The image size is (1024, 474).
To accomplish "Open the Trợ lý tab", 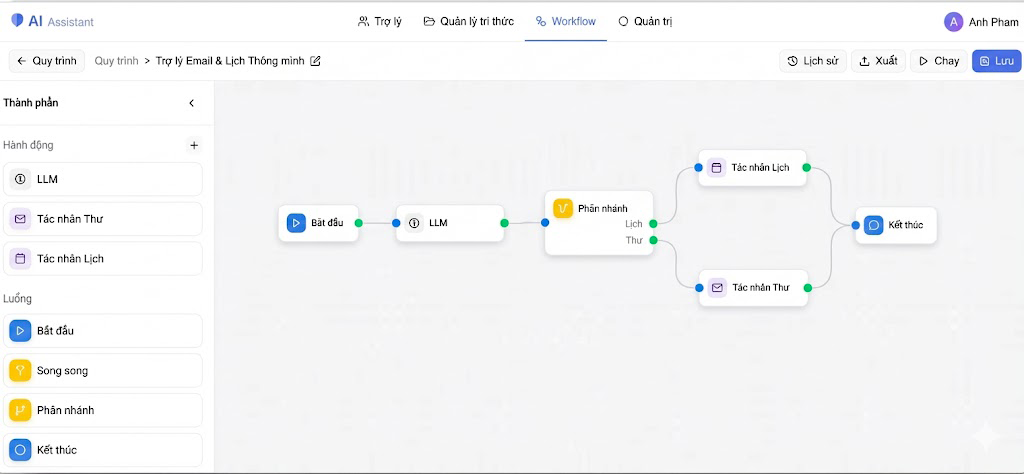I will 379,21.
